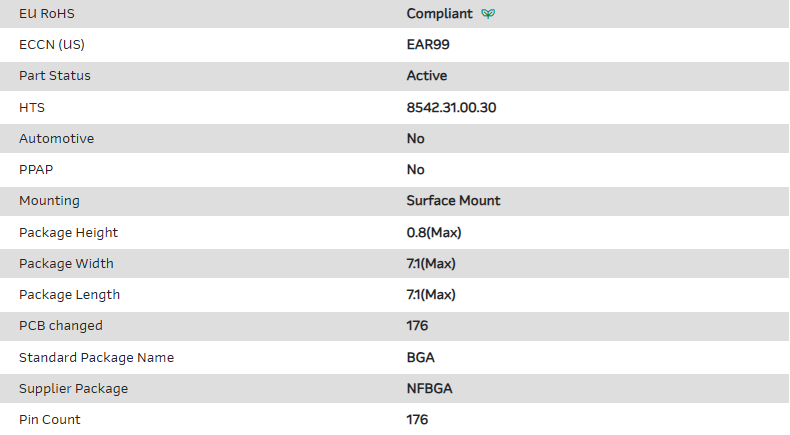This screenshot has height=435, width=790.
Task: Click the 7.1(Max) value for Package Length
Action: (431, 294)
